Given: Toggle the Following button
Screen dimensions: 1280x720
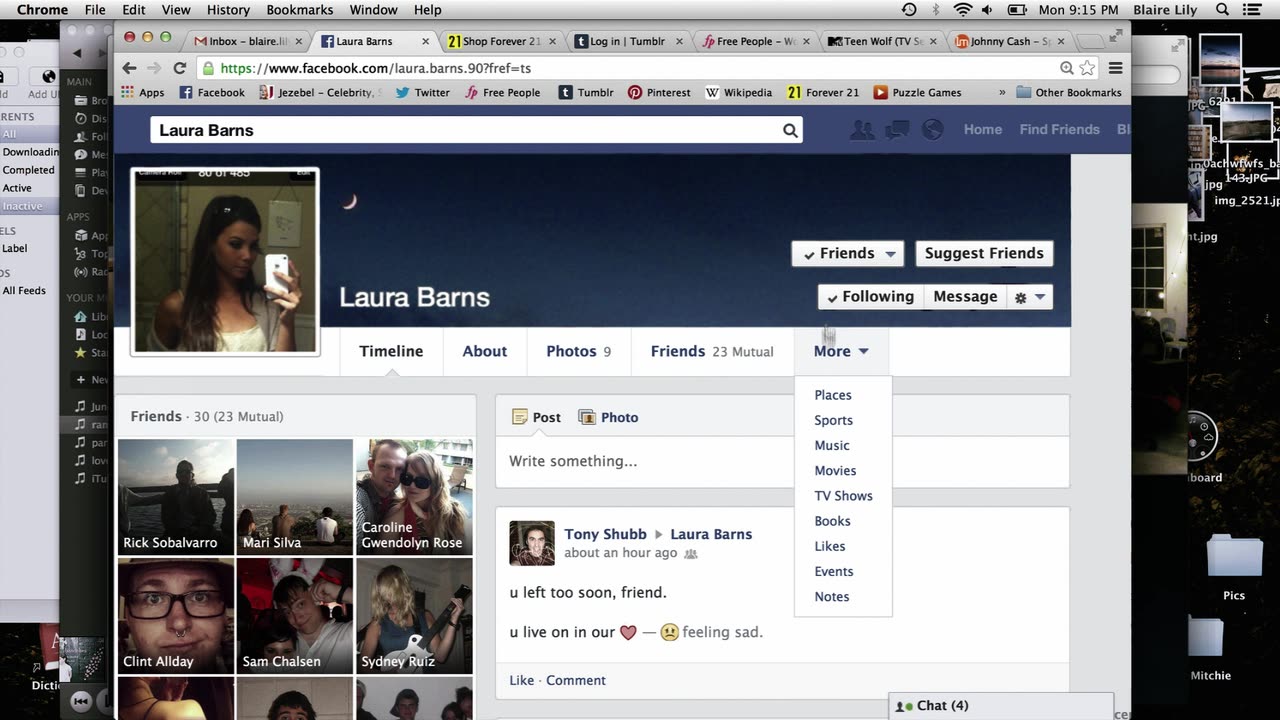Looking at the screenshot, I should point(870,296).
